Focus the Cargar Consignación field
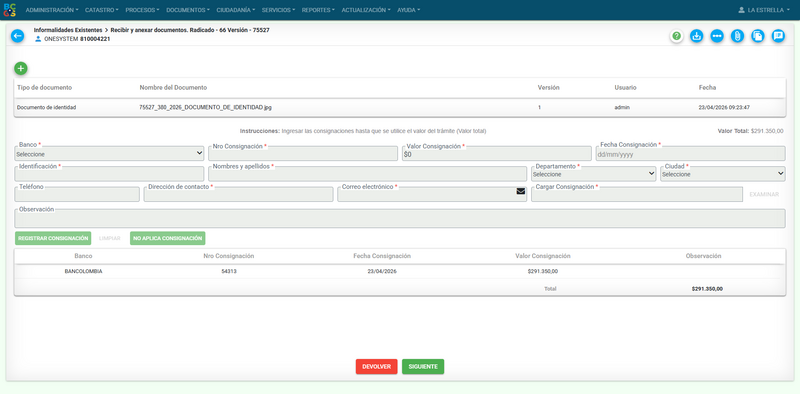800x394 pixels. click(x=637, y=194)
